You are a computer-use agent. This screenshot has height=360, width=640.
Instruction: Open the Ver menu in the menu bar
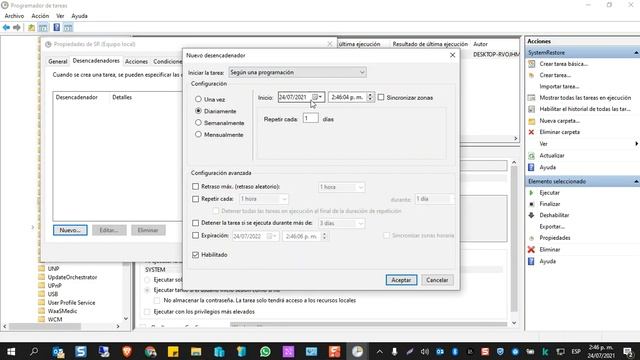(x=60, y=16)
